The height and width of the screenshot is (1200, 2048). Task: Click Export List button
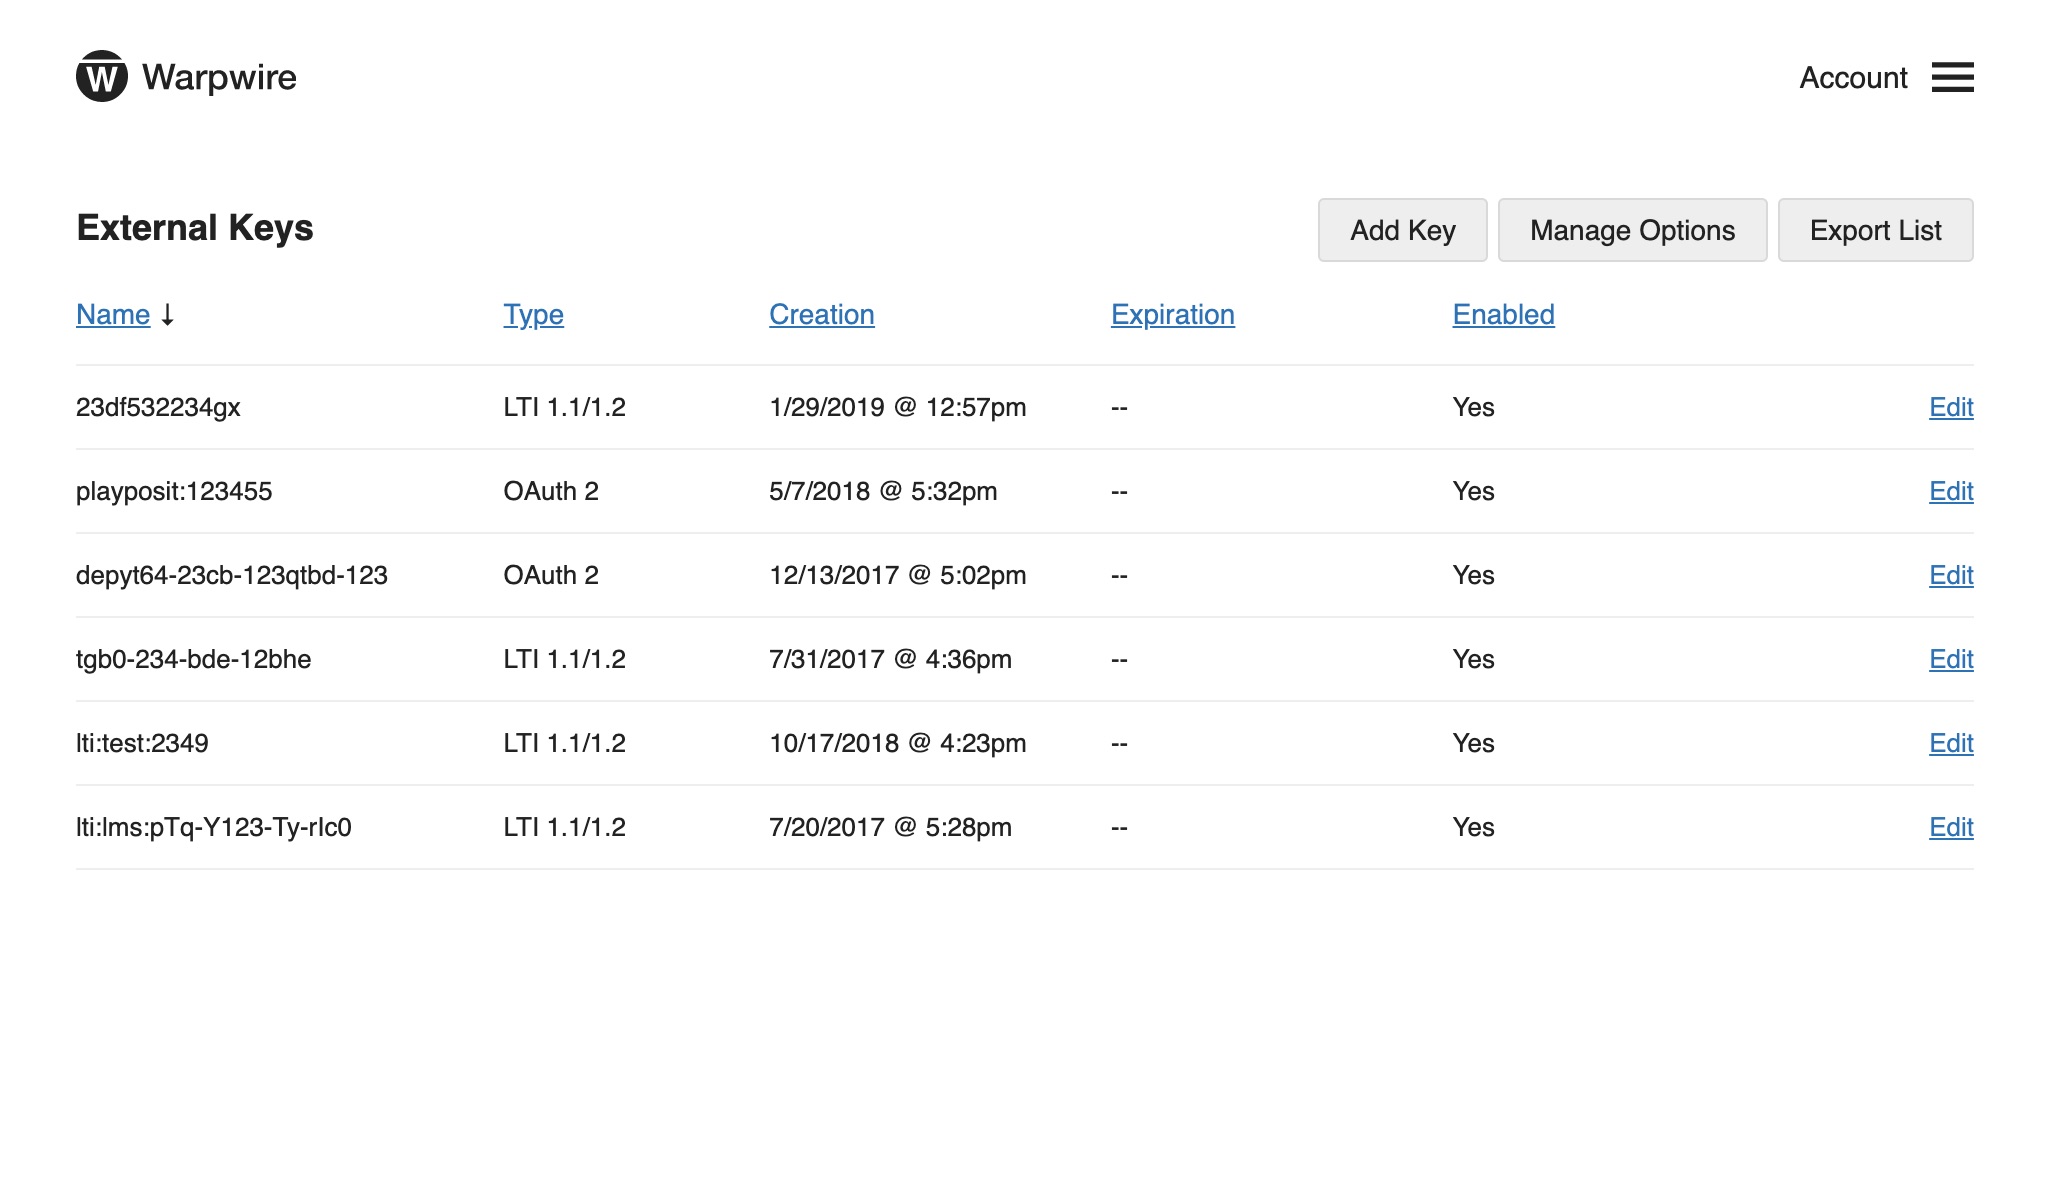[x=1875, y=229]
